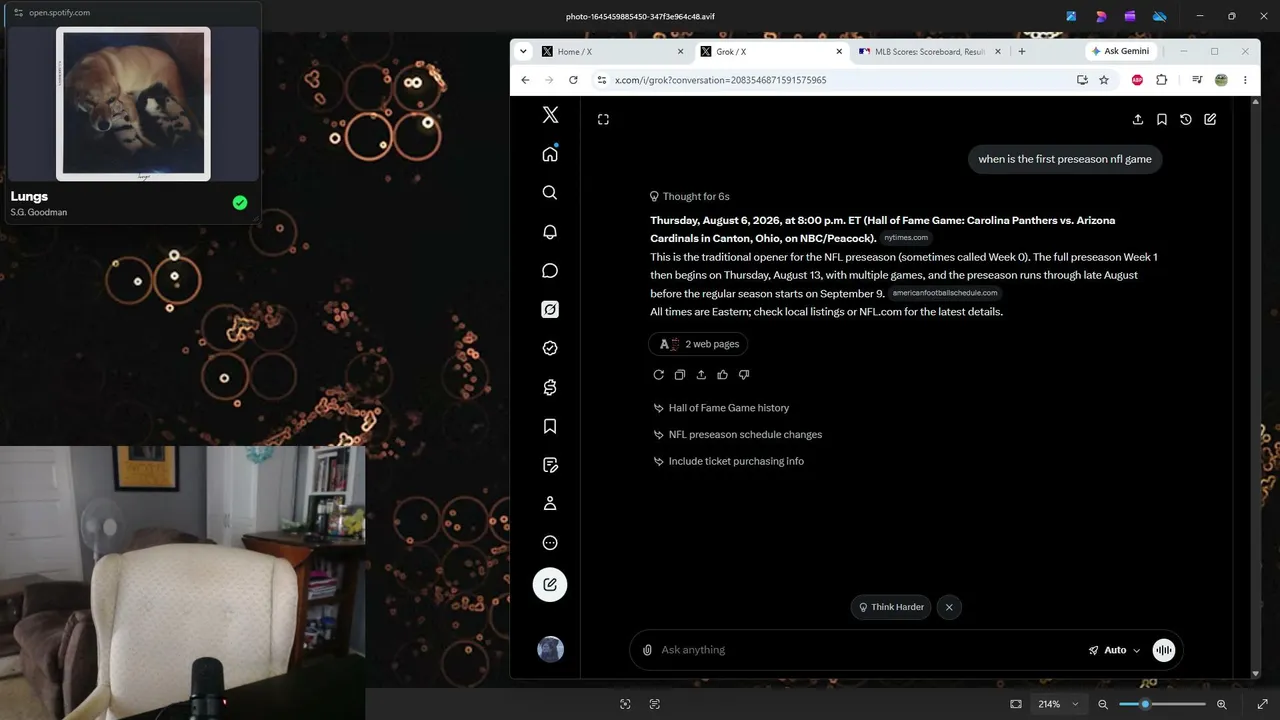Image resolution: width=1280 pixels, height=720 pixels.
Task: Close the 'Home / X' tab
Action: click(x=681, y=52)
